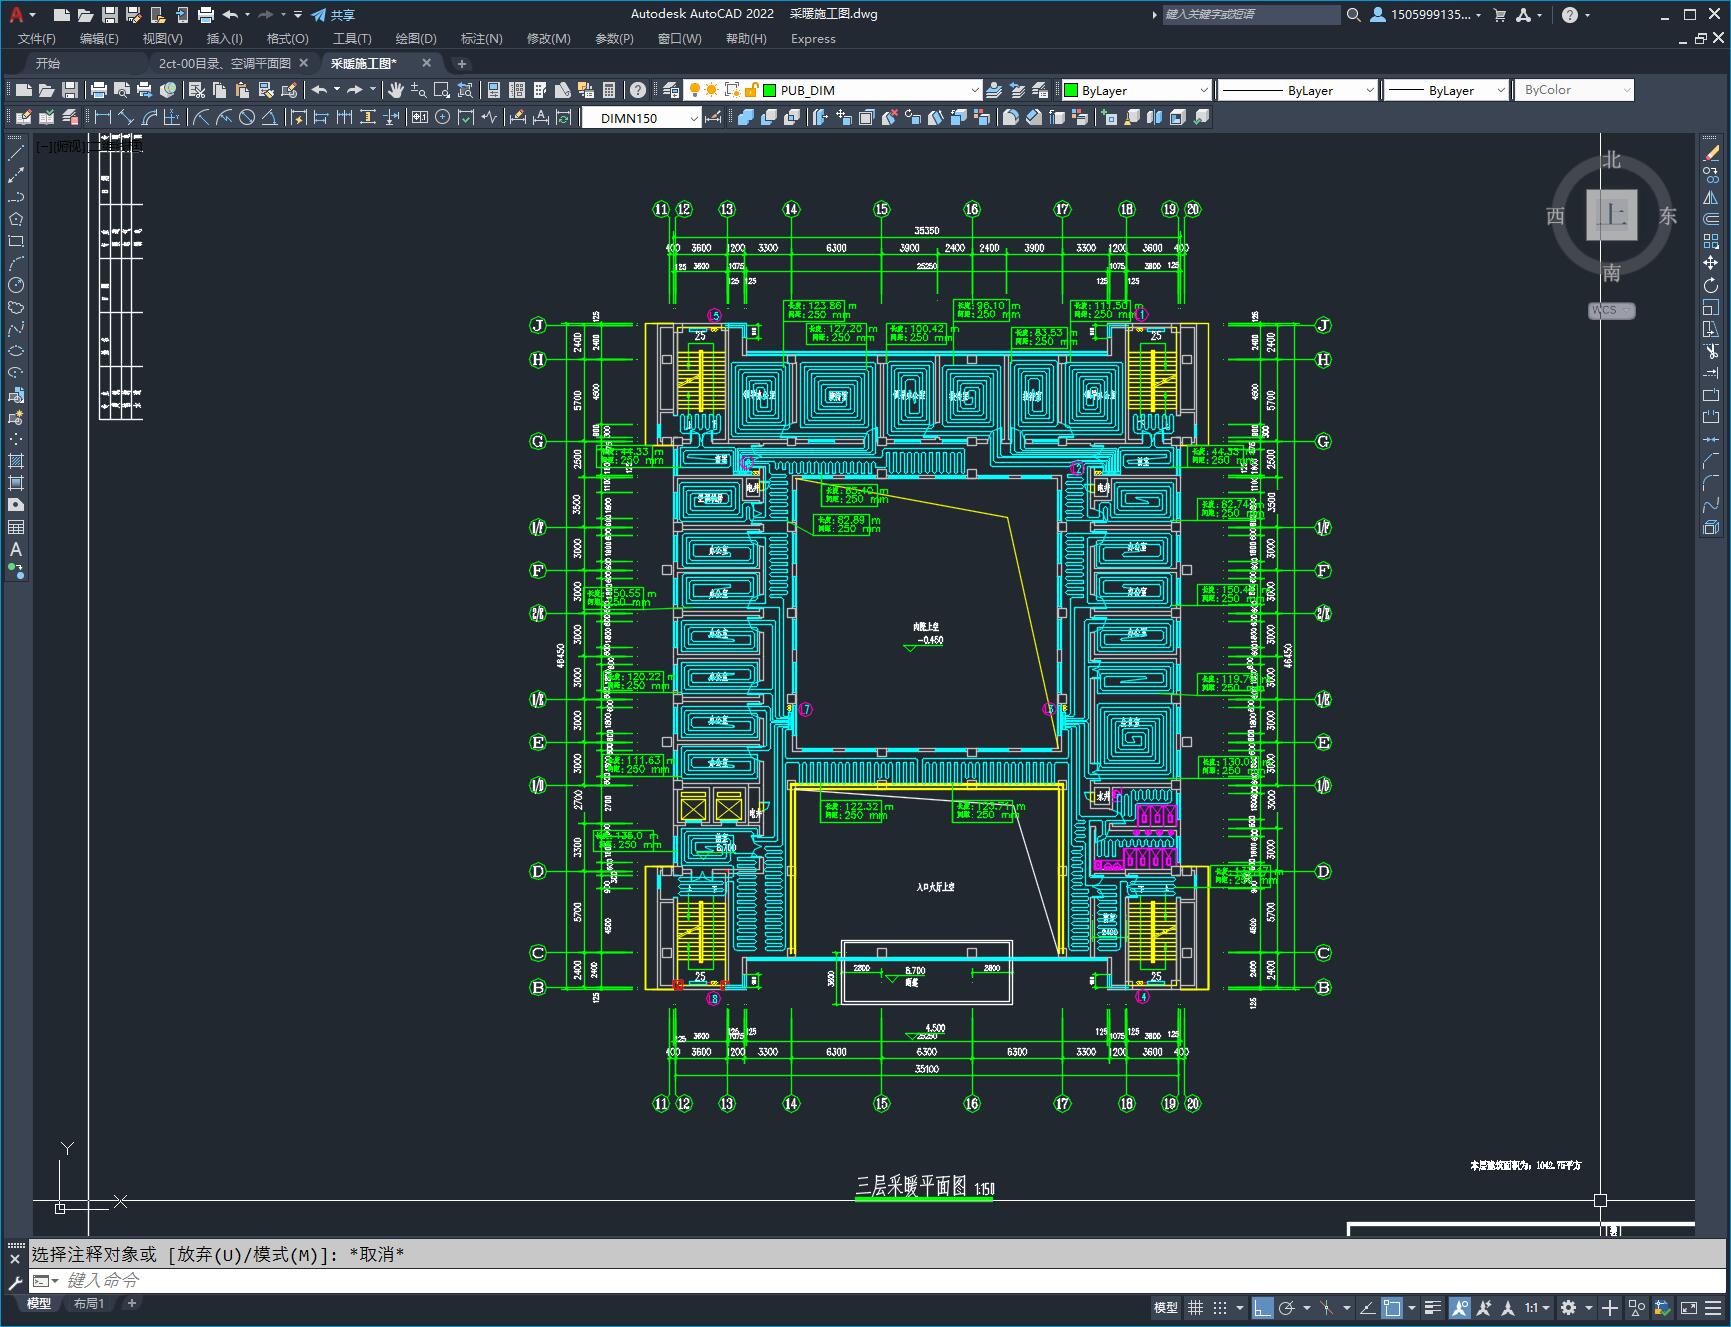Viewport: 1731px width, 1327px height.
Task: Click the 模型 button in status bar
Action: (x=1166, y=1308)
